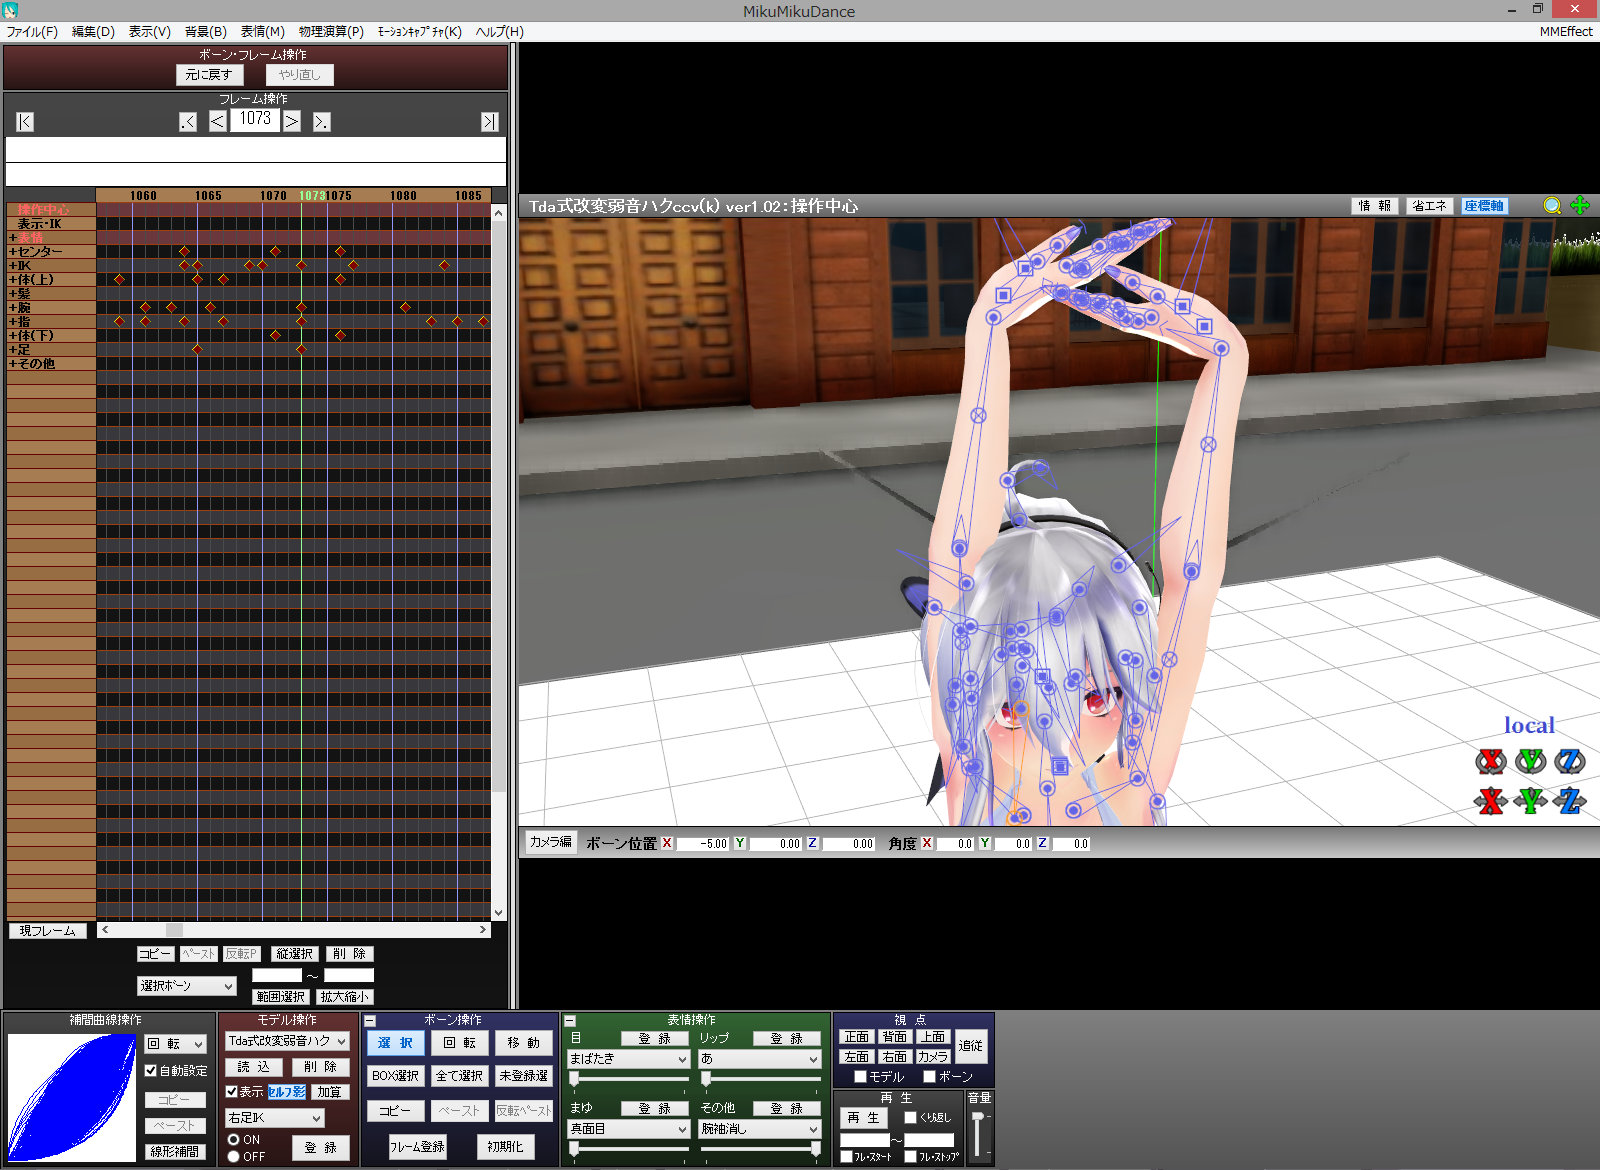Screen dimensions: 1600x1170
Task: Expand the まばたき eye expression dropdown
Action: [x=682, y=1059]
